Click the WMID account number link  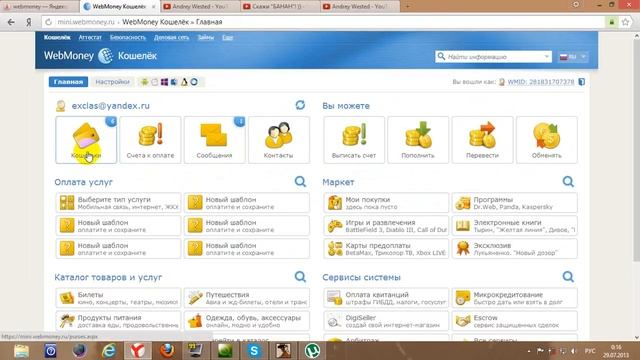[x=541, y=82]
